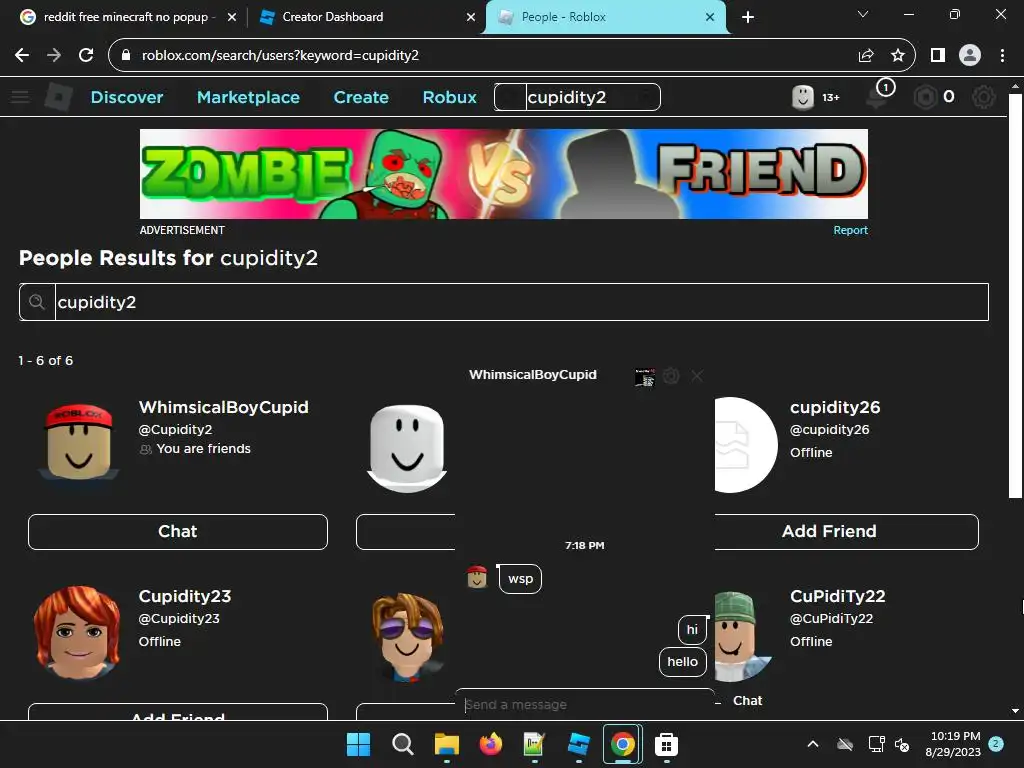Click the magnifier icon in people search box
Image resolution: width=1024 pixels, height=768 pixels.
pos(37,302)
